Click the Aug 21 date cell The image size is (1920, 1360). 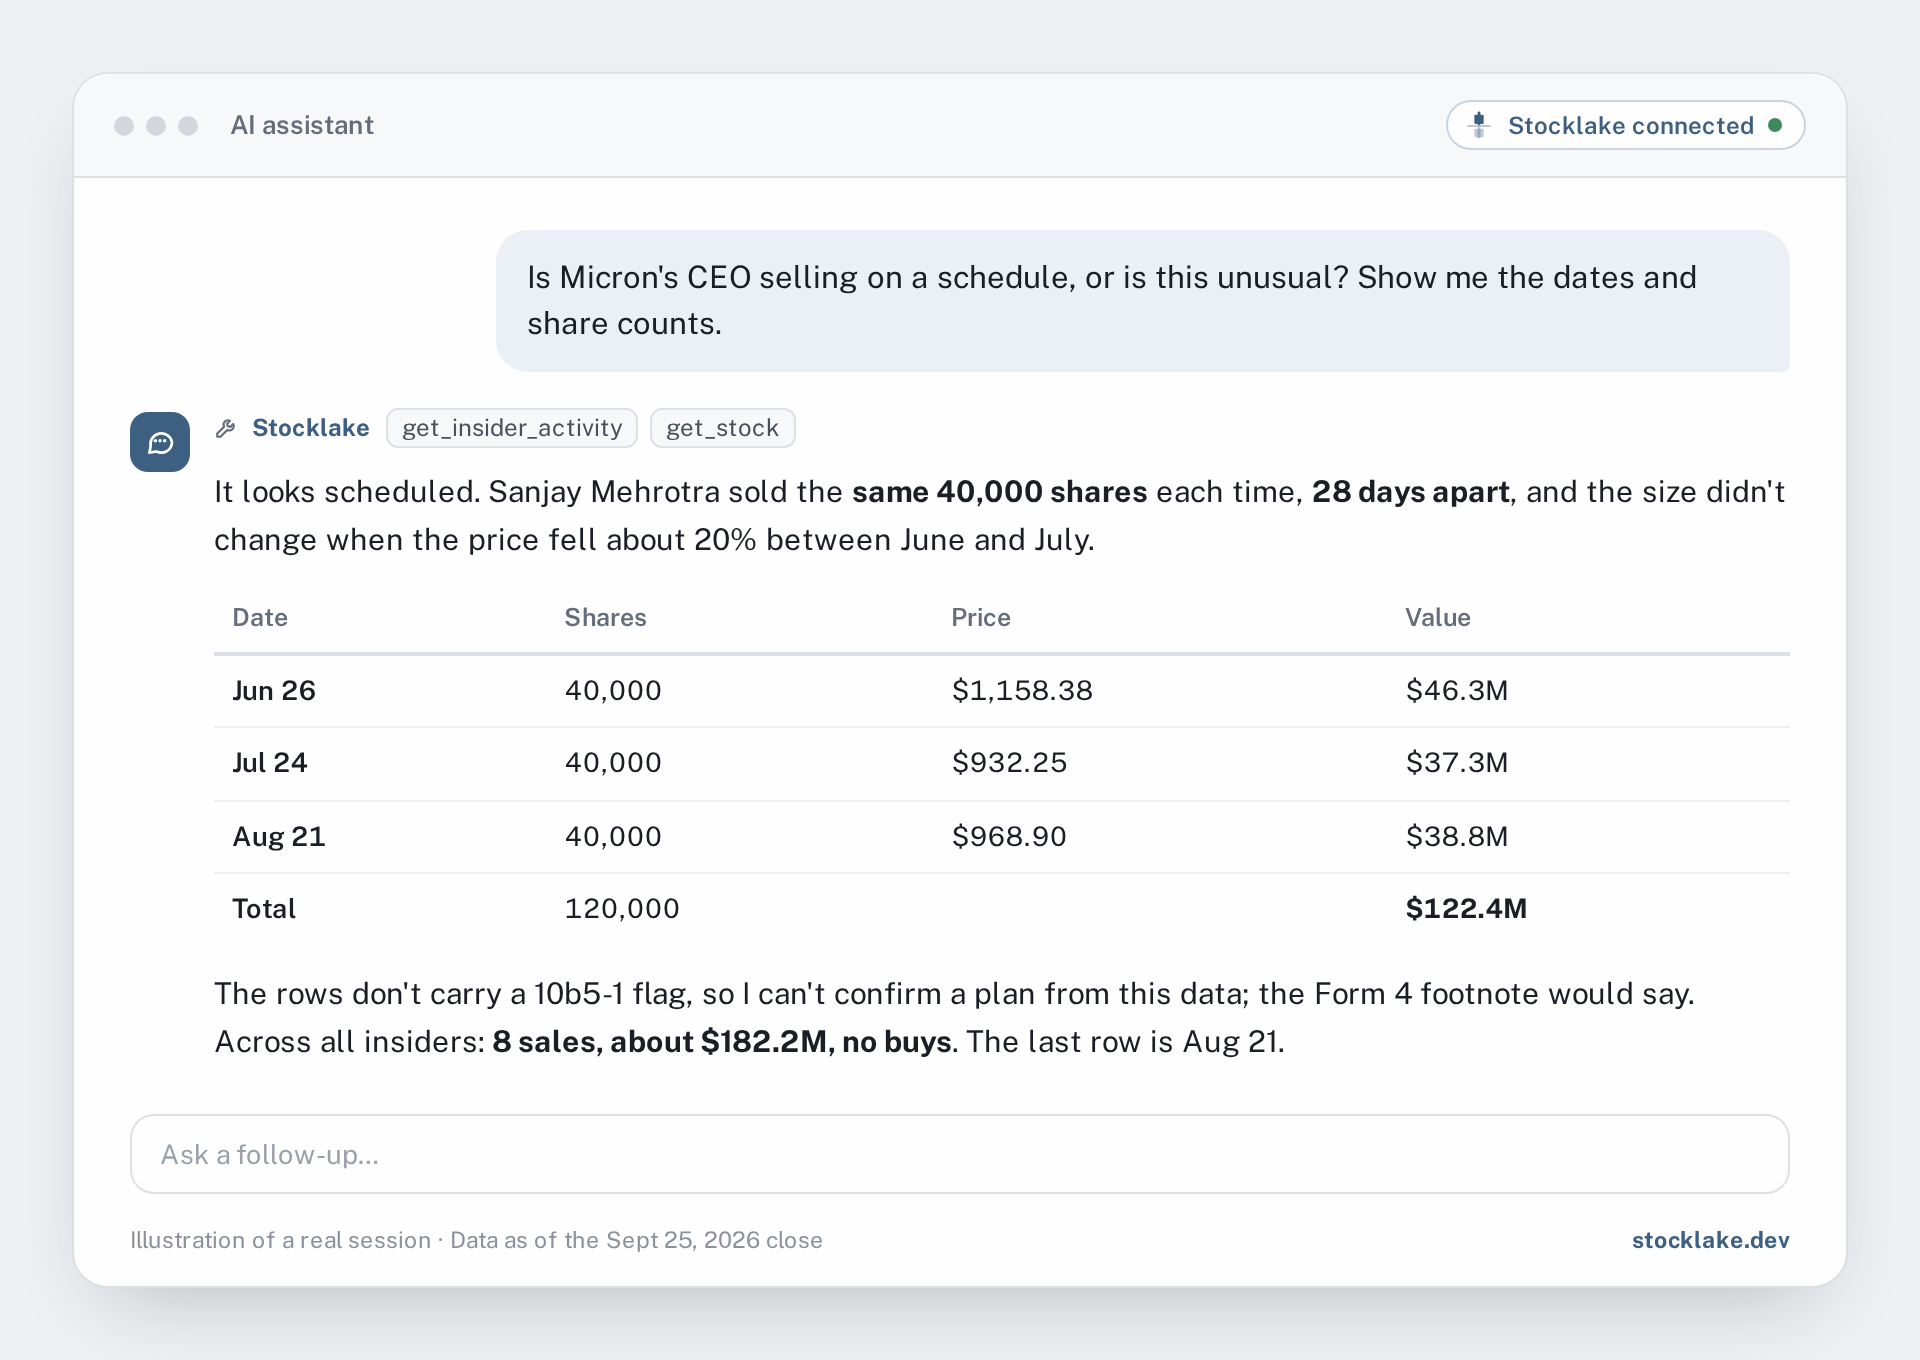pyautogui.click(x=279, y=836)
